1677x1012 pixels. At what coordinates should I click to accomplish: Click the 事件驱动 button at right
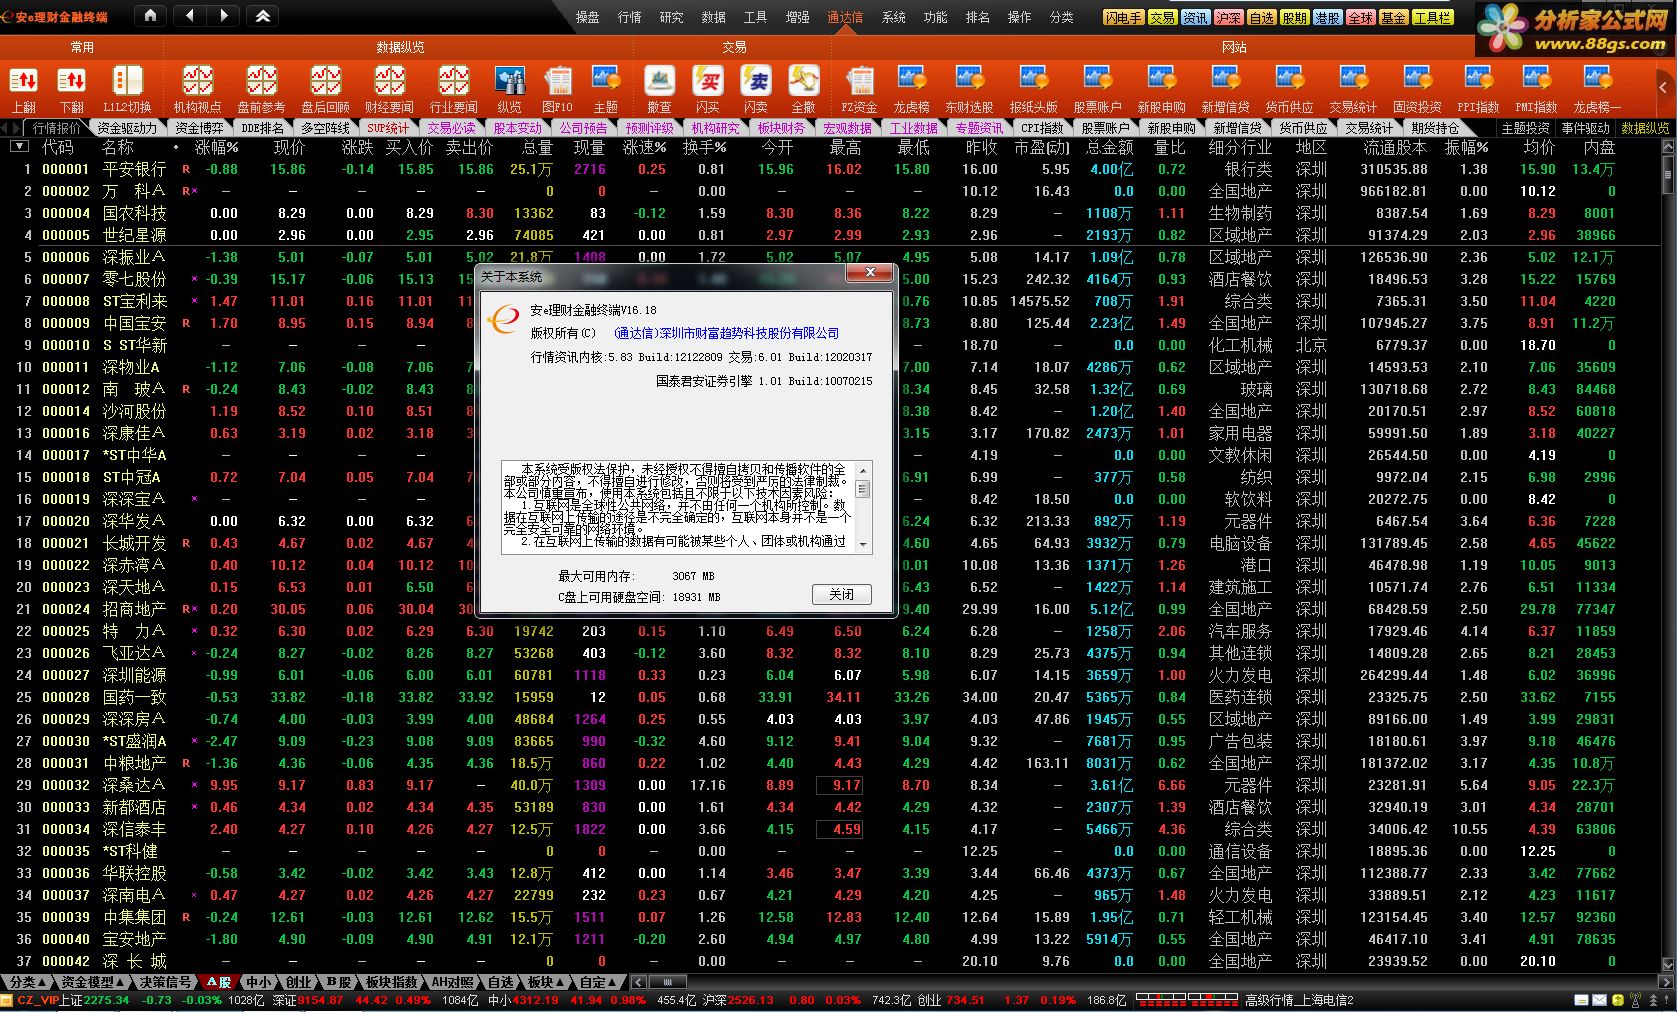coord(1585,128)
